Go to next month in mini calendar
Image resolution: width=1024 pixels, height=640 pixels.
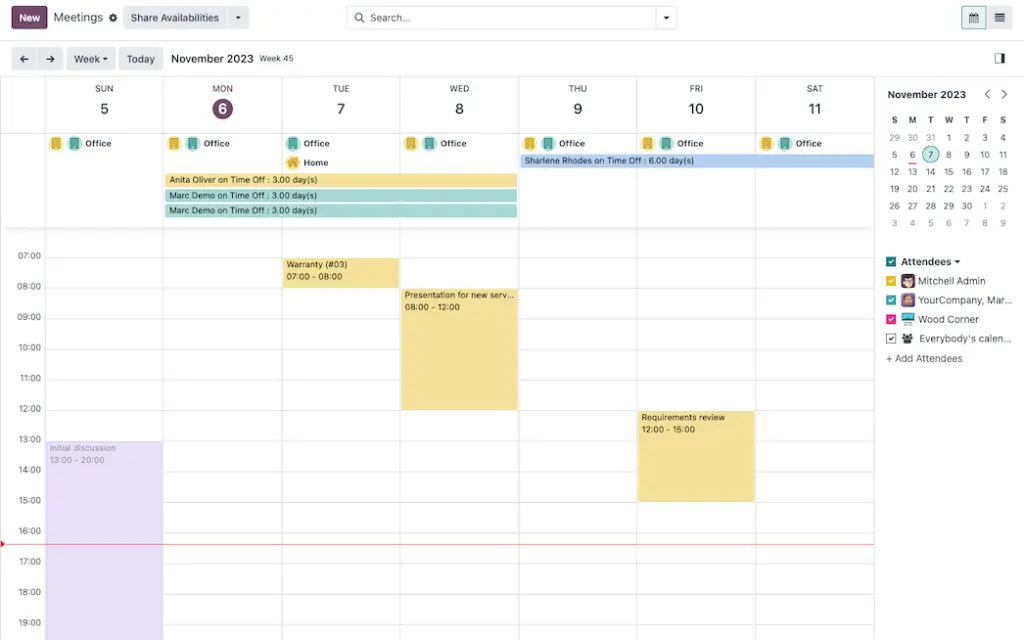1004,93
